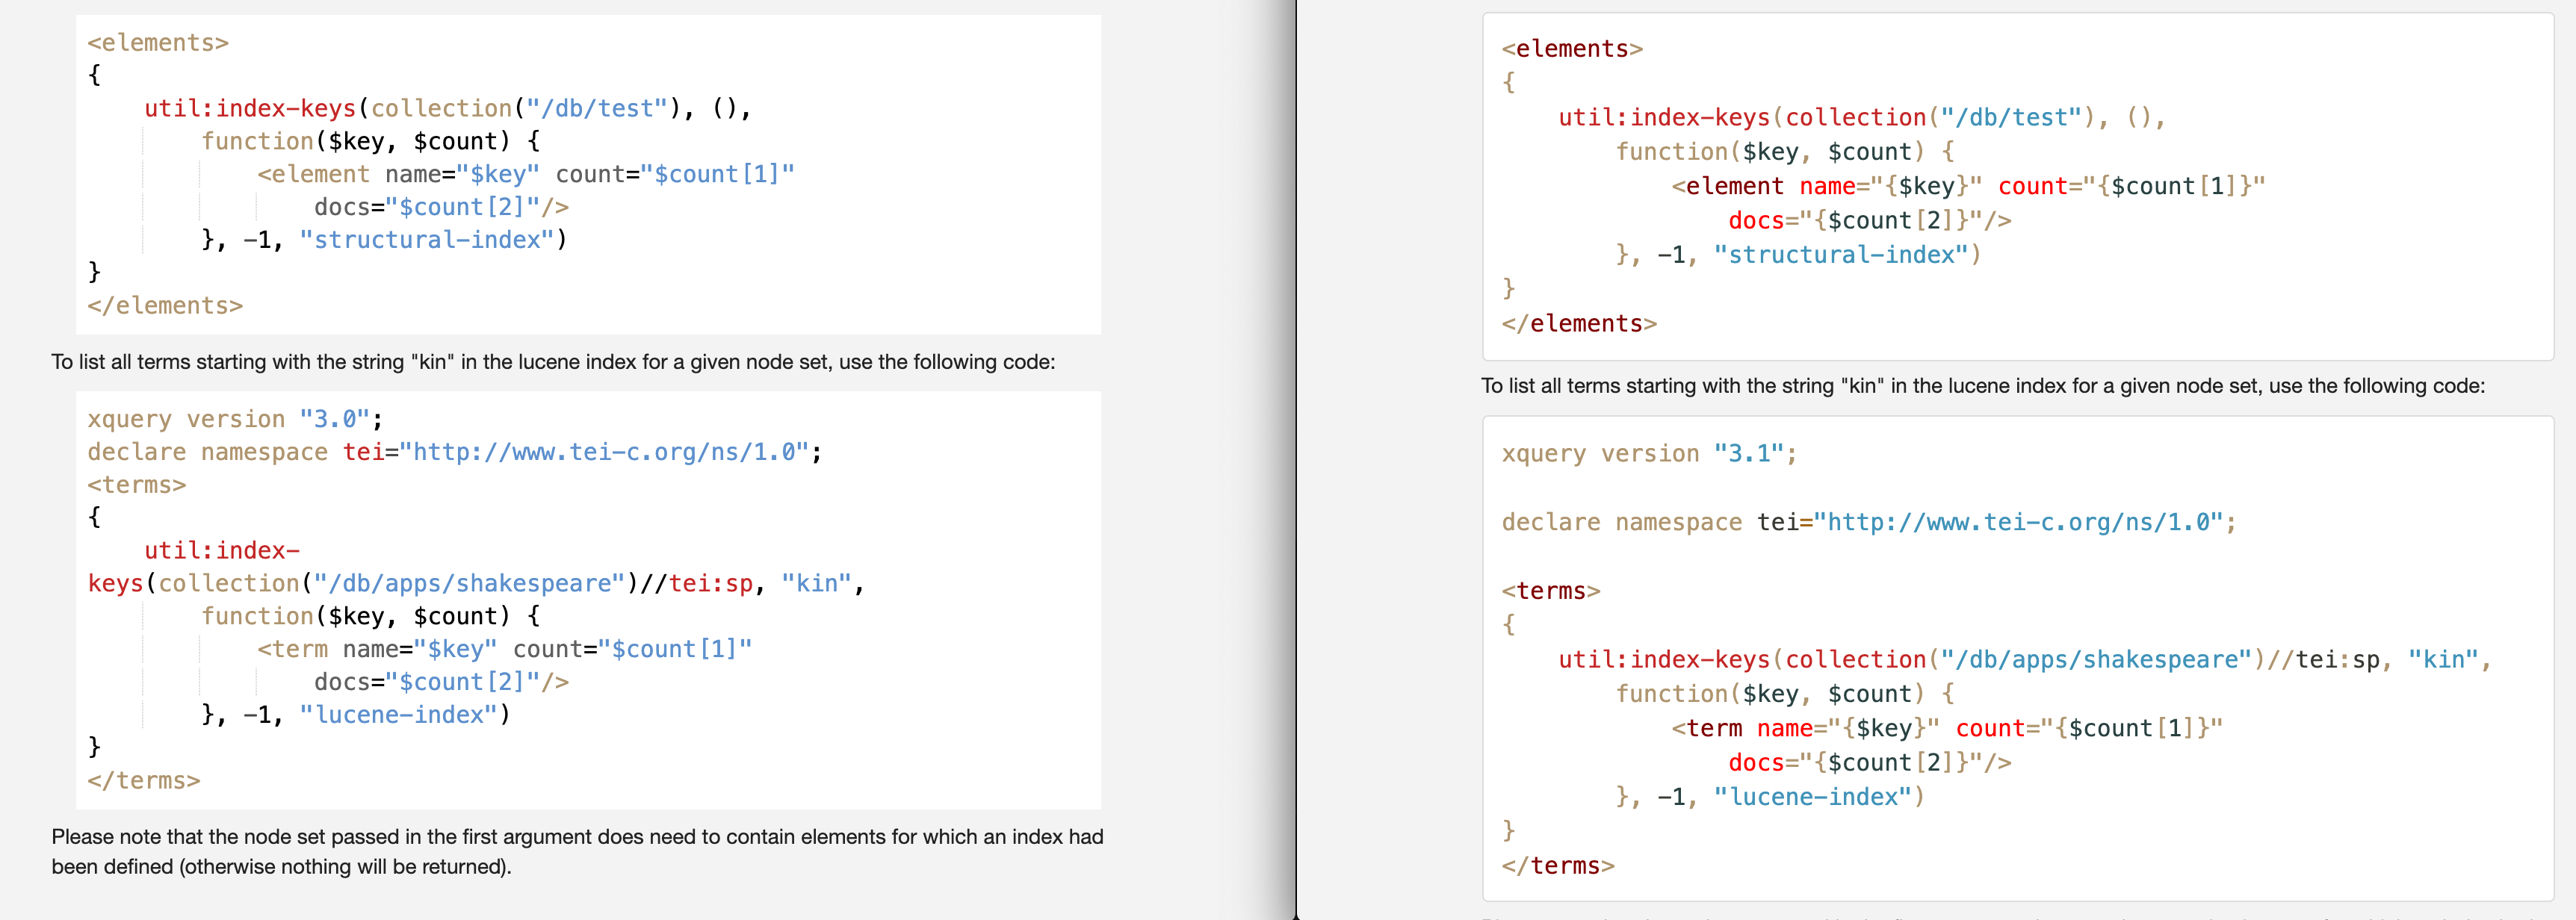Click the closing </terms> tag in left pane
The height and width of the screenshot is (920, 2576).
[x=143, y=780]
